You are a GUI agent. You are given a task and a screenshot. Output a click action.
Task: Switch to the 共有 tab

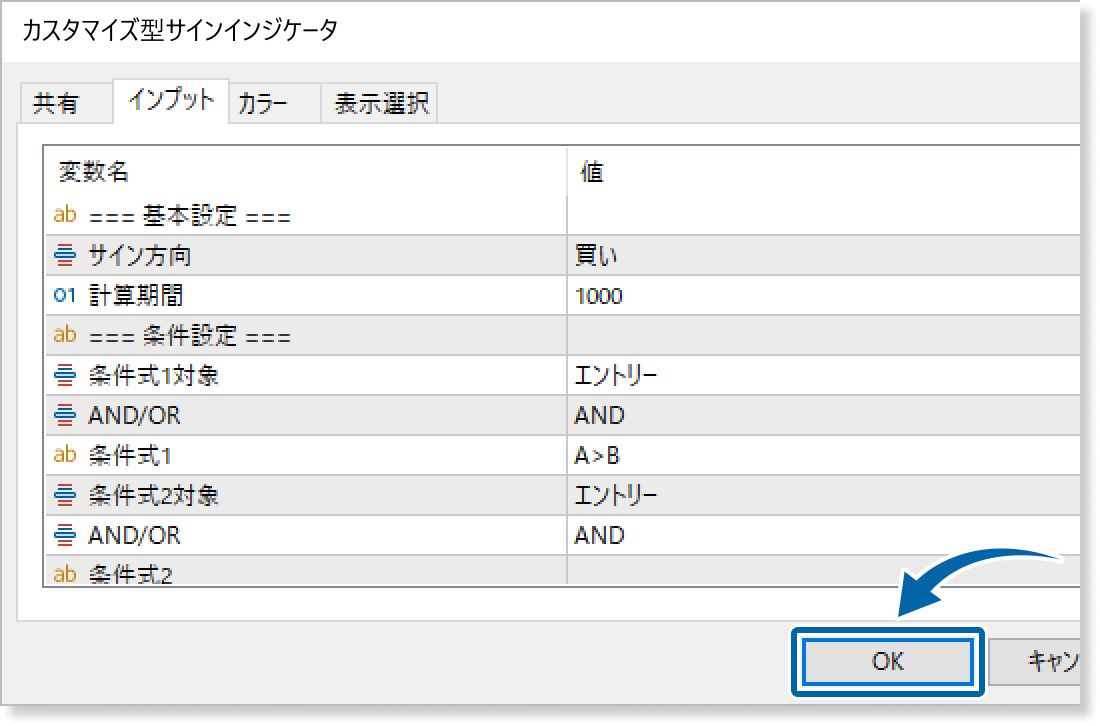(65, 102)
